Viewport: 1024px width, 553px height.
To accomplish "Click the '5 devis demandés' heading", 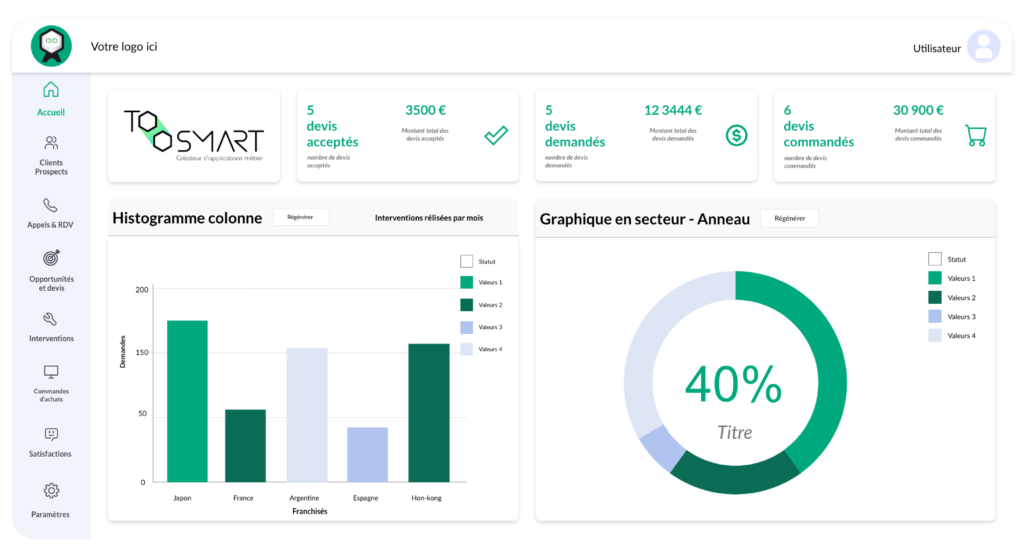I will pyautogui.click(x=575, y=126).
